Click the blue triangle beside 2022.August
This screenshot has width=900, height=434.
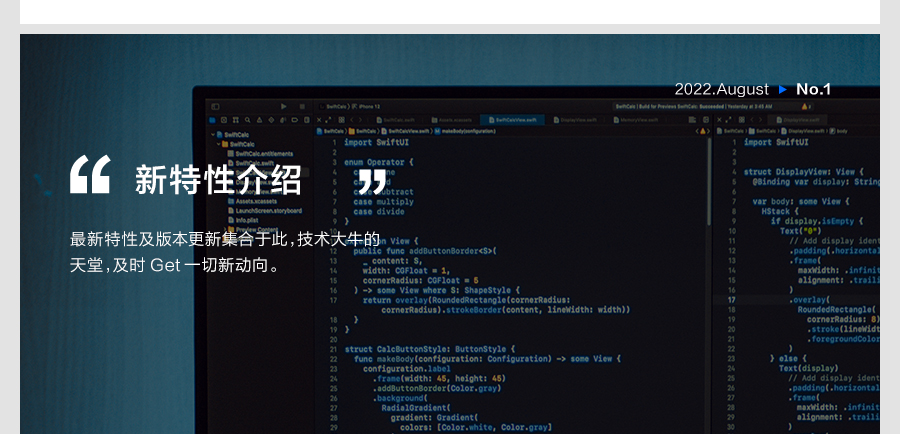point(783,90)
